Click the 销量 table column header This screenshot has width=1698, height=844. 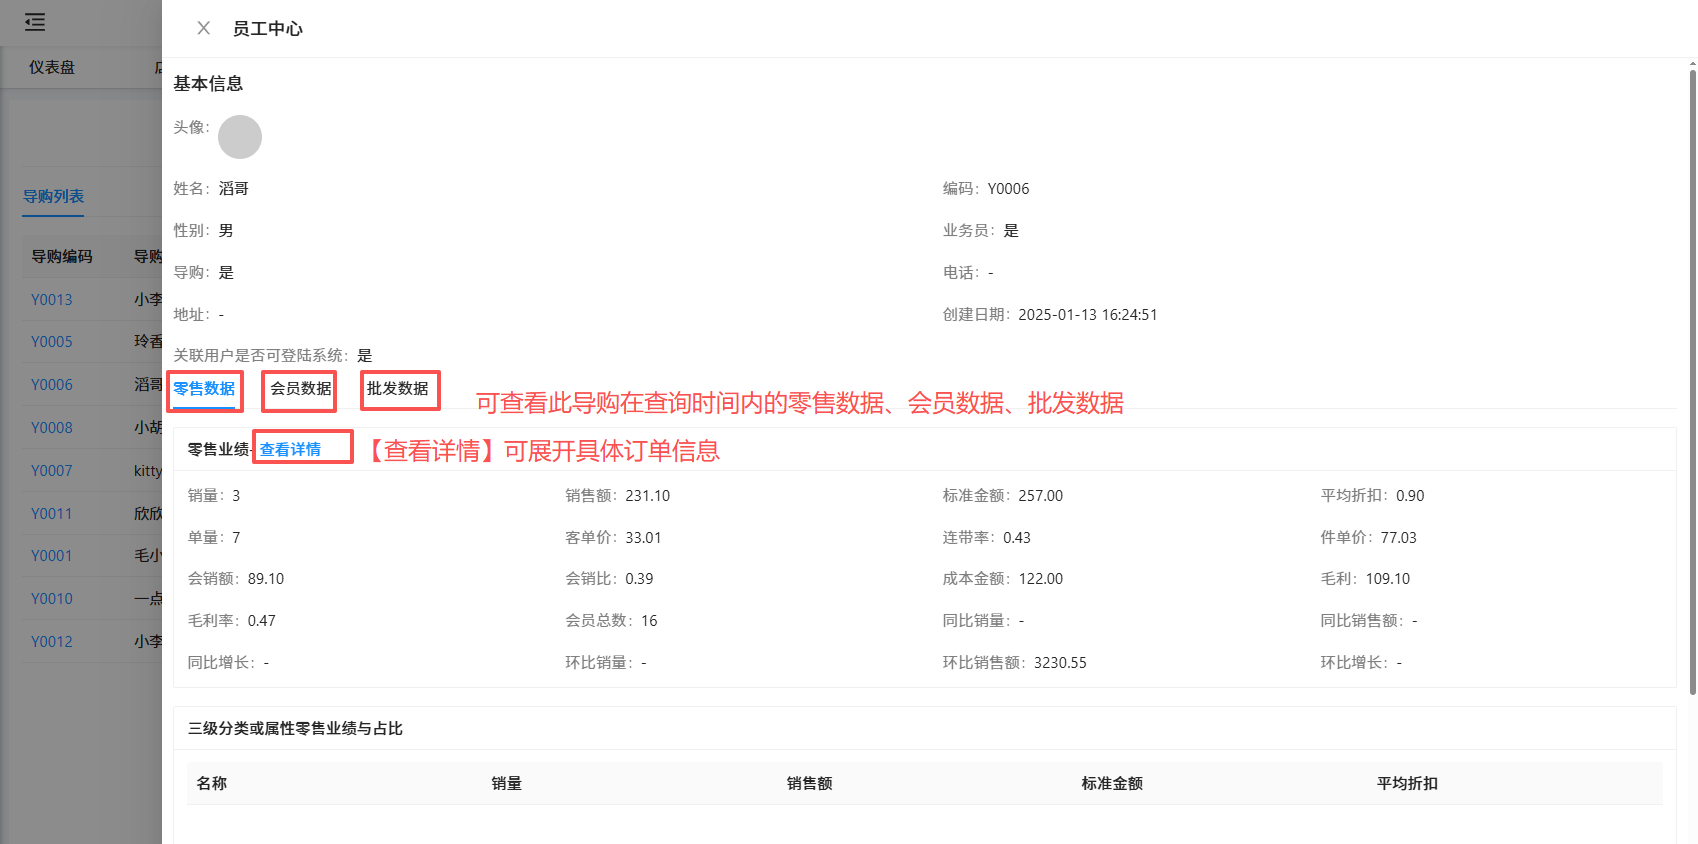(507, 783)
